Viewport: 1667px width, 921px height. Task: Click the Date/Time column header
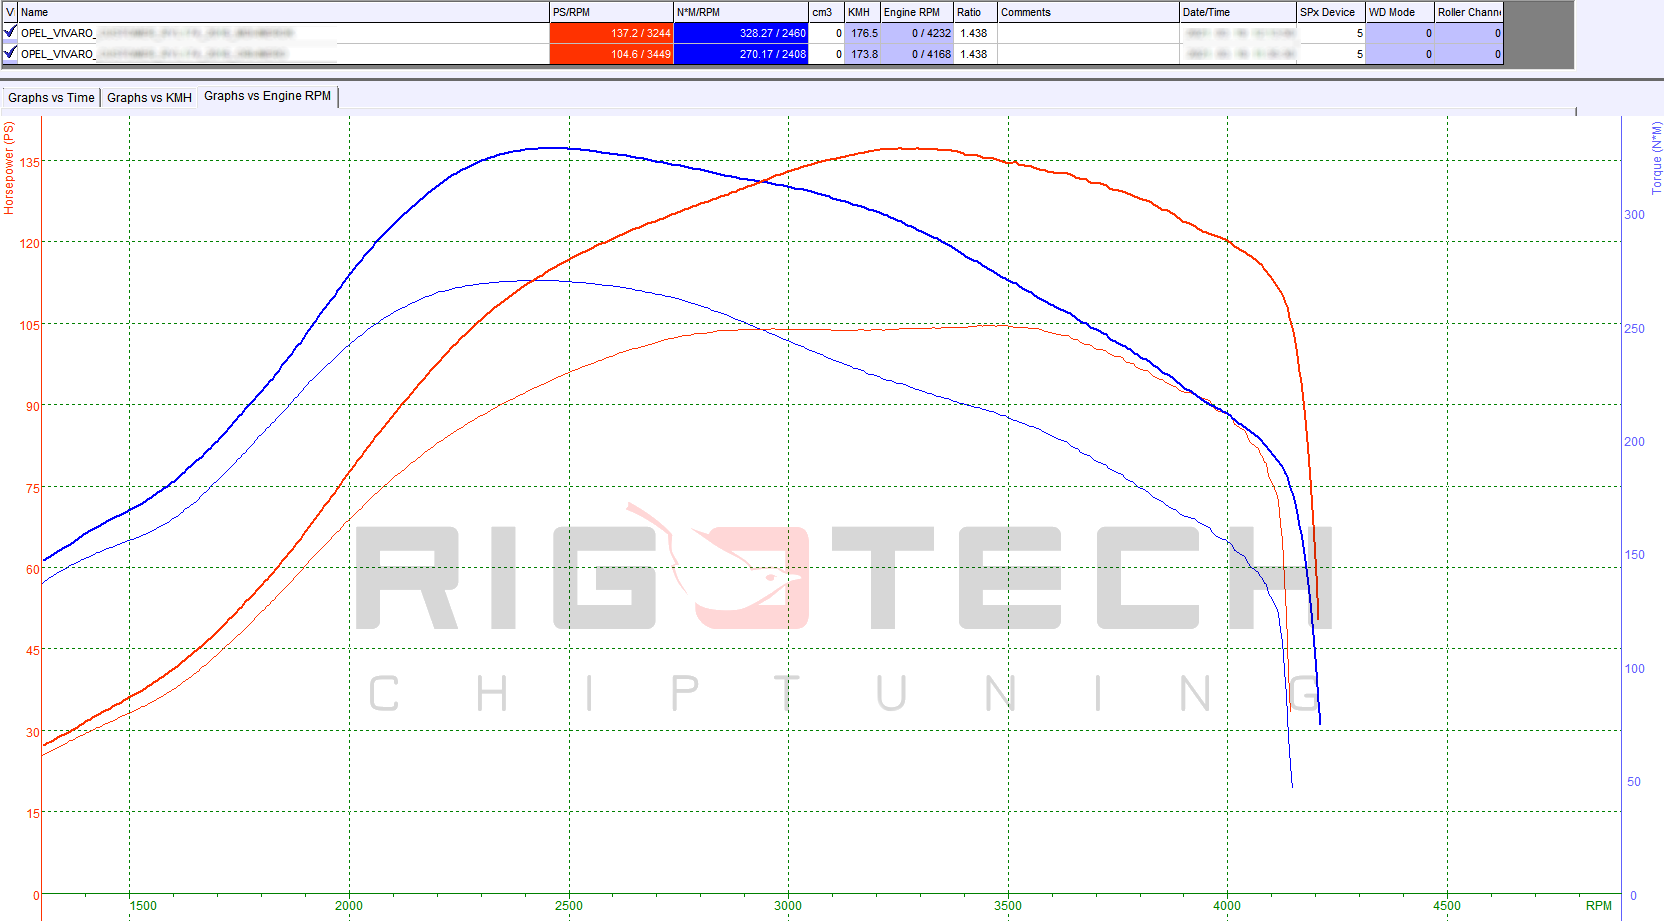(x=1238, y=12)
